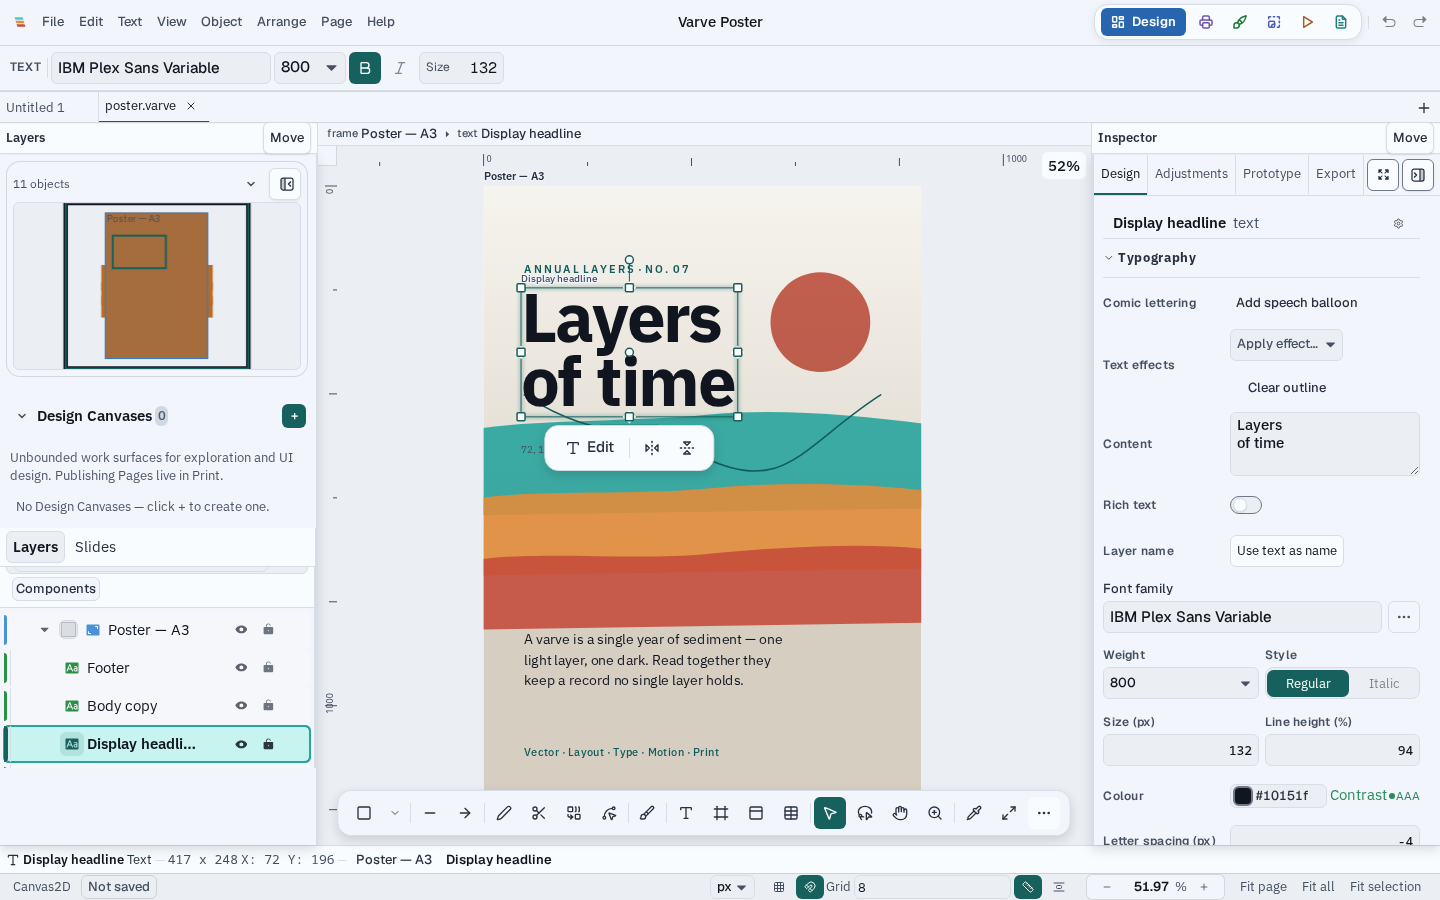Screen dimensions: 1440x900
Task: Open the Arrange menu
Action: tap(281, 22)
